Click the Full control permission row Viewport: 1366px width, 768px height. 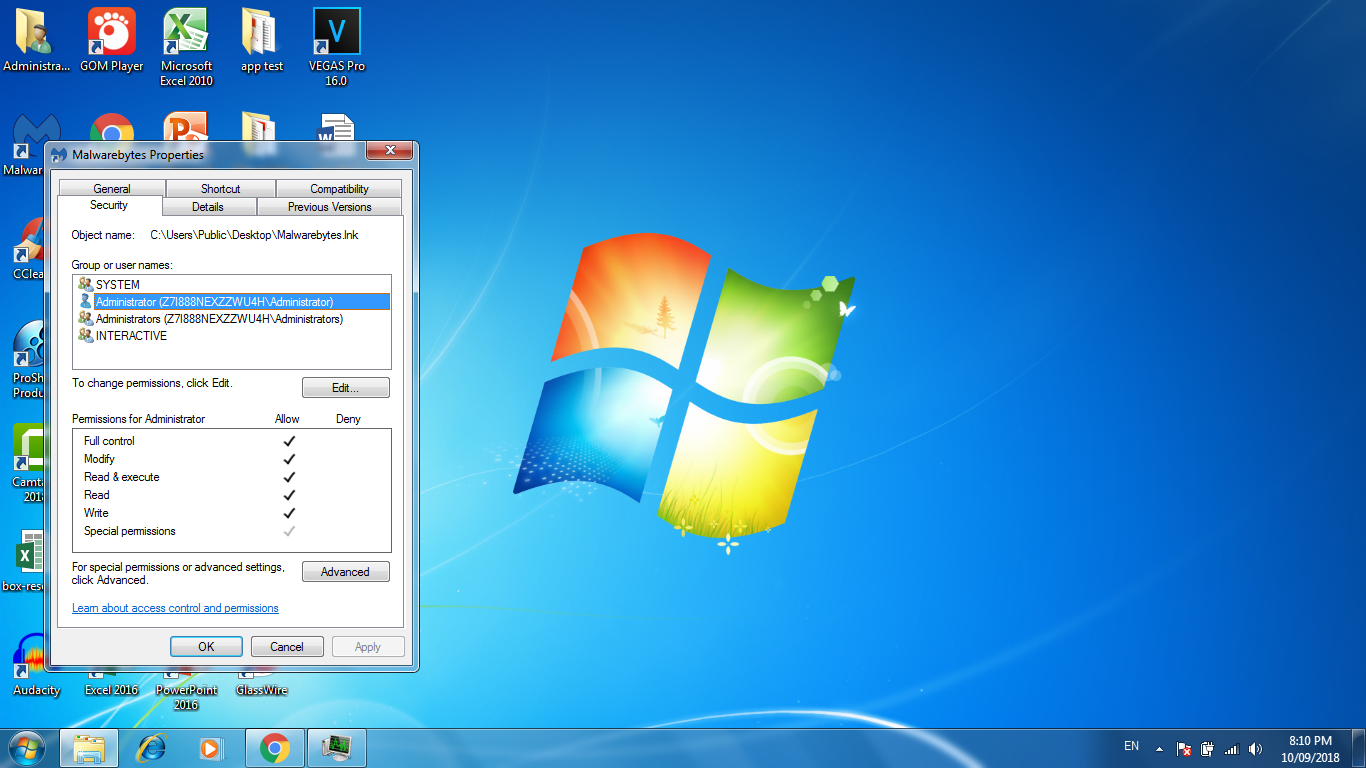(x=232, y=441)
